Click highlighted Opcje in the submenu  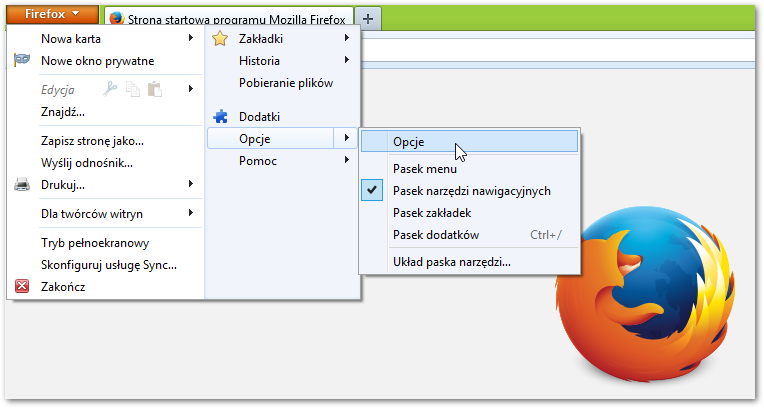(x=469, y=142)
